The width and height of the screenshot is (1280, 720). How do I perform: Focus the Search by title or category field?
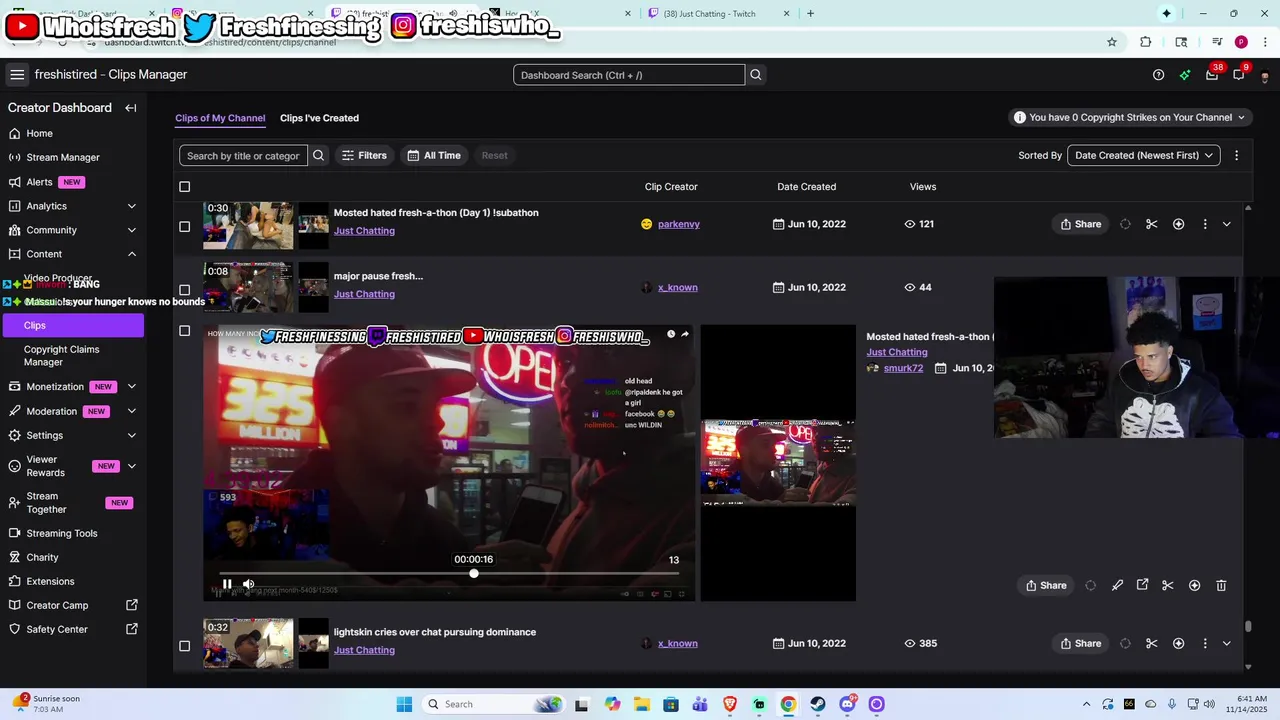243,155
